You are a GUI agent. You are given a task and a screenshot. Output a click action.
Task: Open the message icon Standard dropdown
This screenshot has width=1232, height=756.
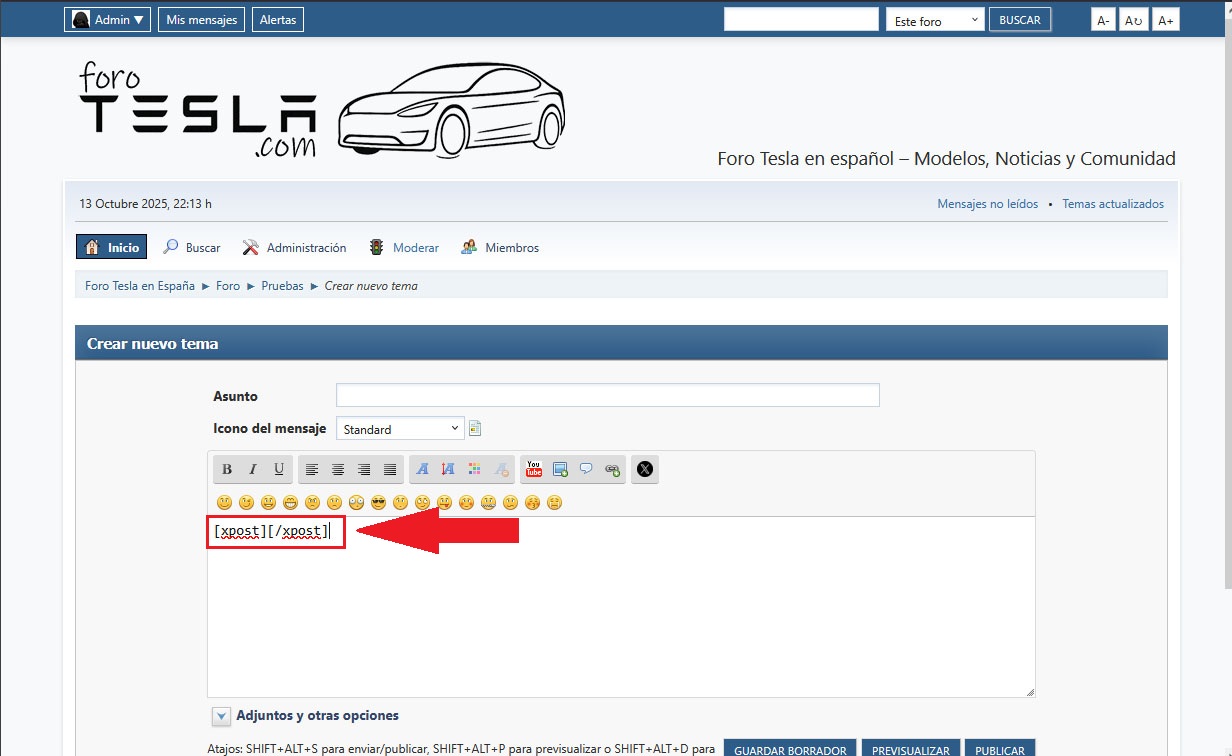[x=400, y=429]
